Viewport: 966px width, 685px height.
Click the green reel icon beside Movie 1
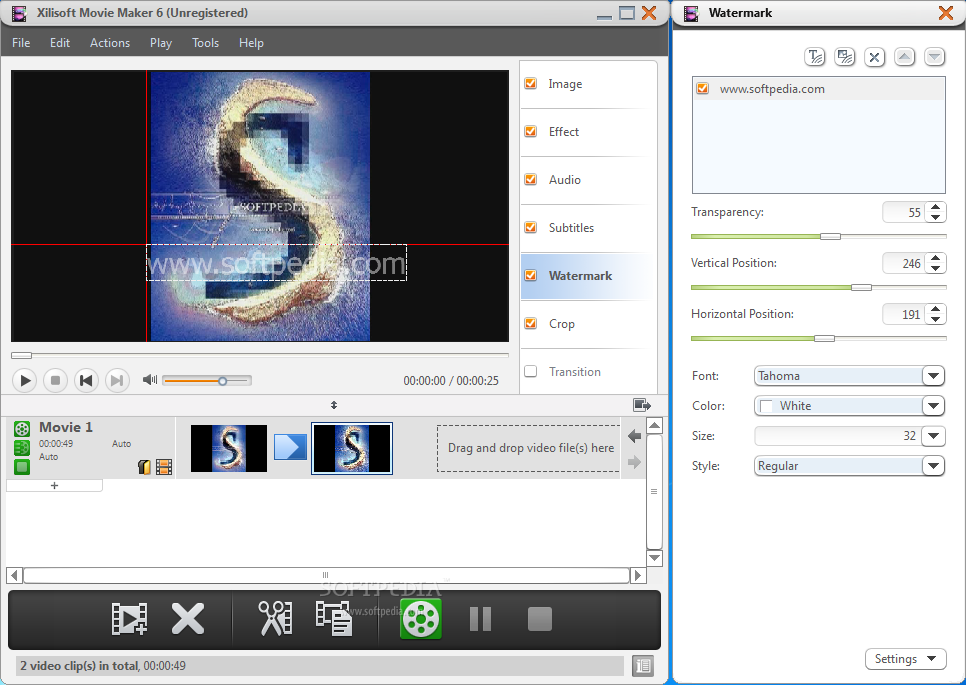click(22, 429)
